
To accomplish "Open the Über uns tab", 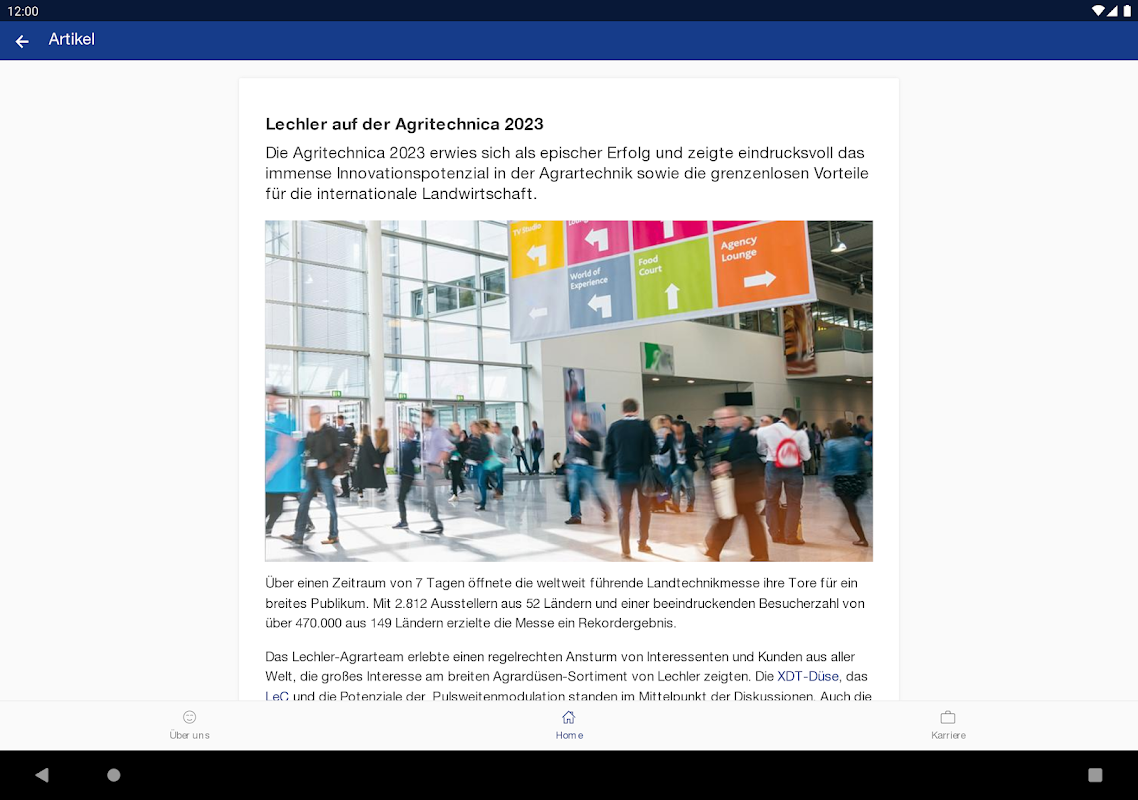I will point(189,725).
